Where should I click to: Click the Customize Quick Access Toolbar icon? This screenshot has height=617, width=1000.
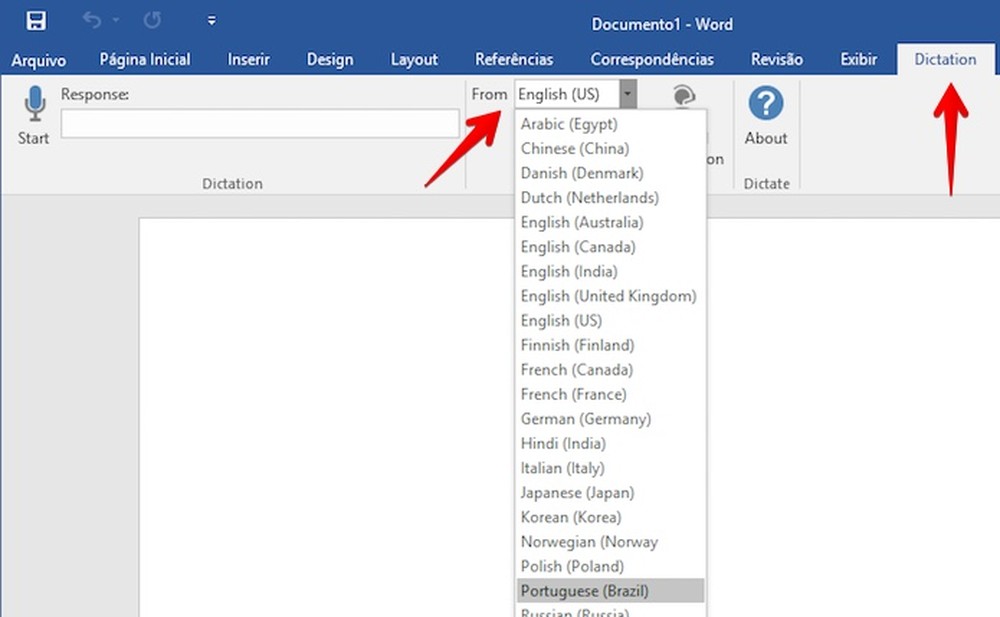click(211, 20)
